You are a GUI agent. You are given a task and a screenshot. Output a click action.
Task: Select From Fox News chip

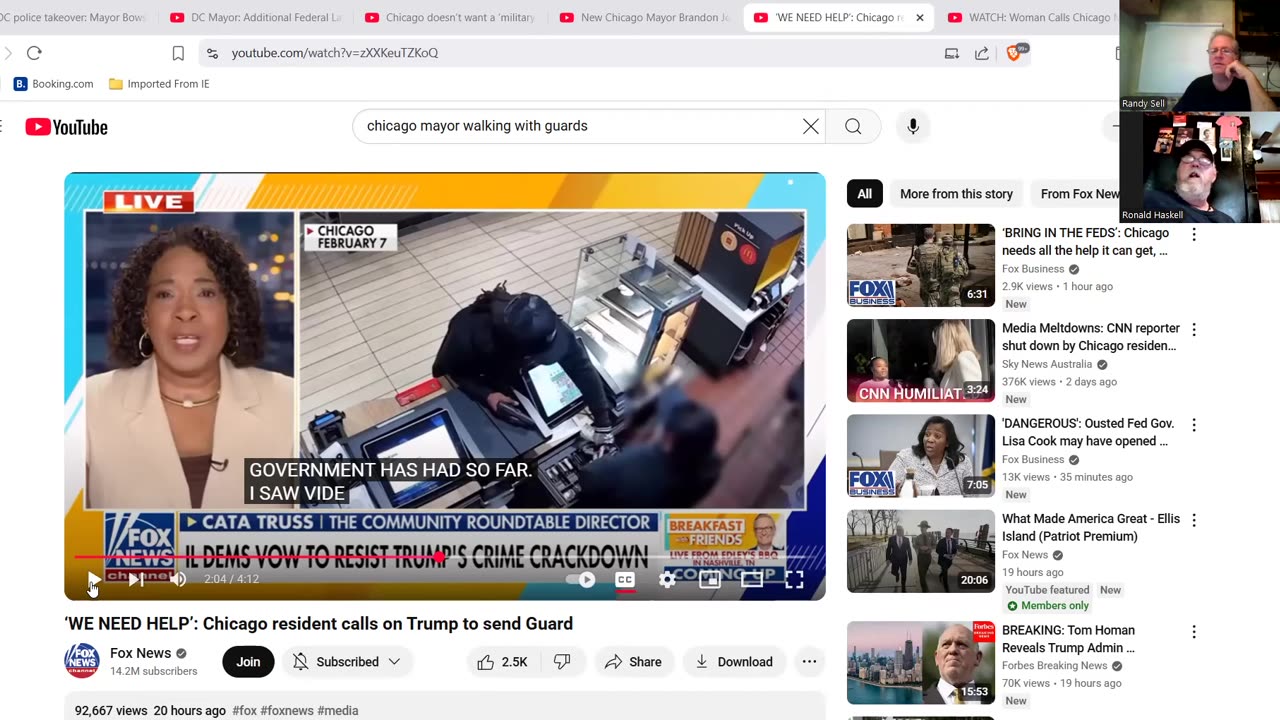coord(1079,194)
